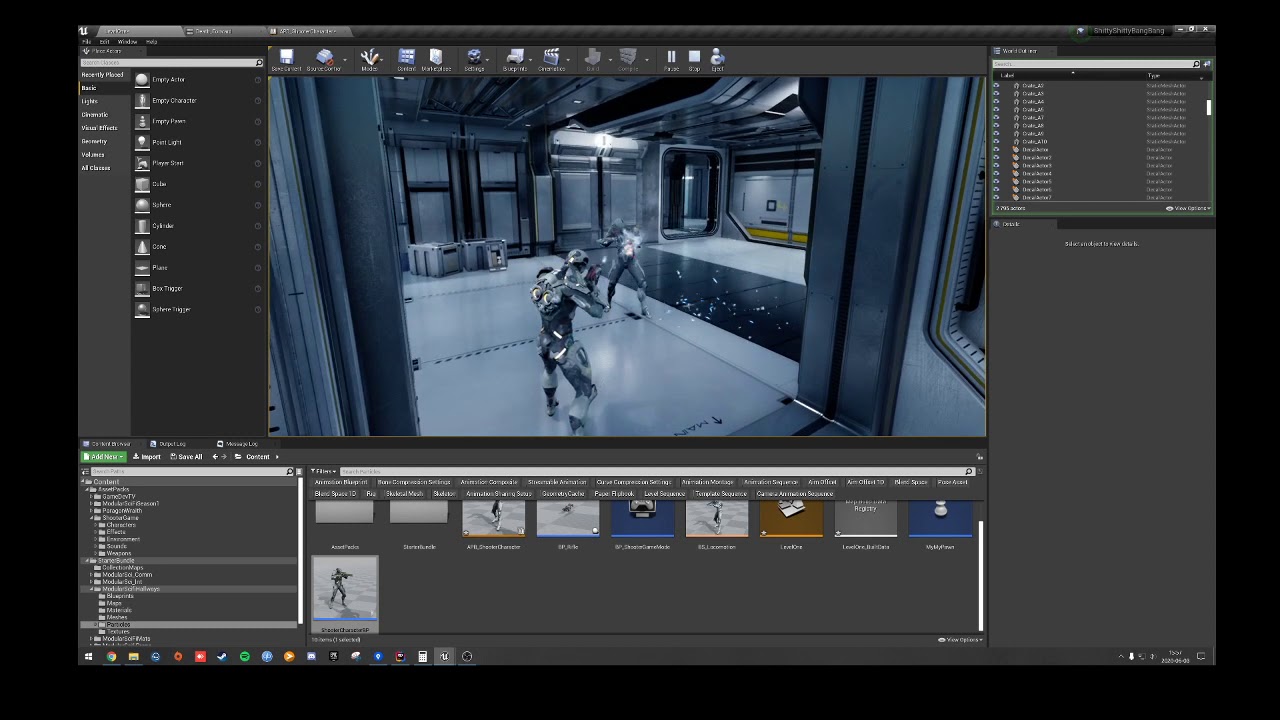Screen dimensions: 1280x720
Task: Select the Lights category in Place Actors
Action: [x=90, y=101]
